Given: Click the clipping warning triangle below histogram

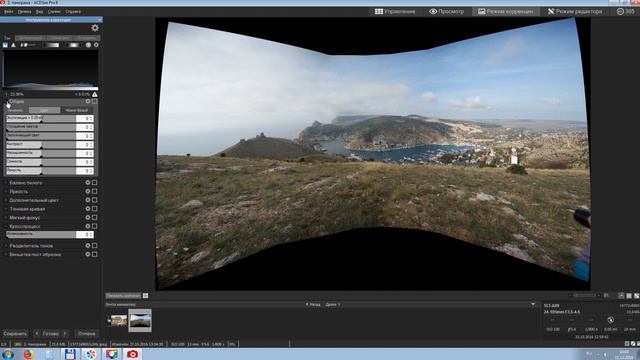Looking at the screenshot, I should click(95, 94).
